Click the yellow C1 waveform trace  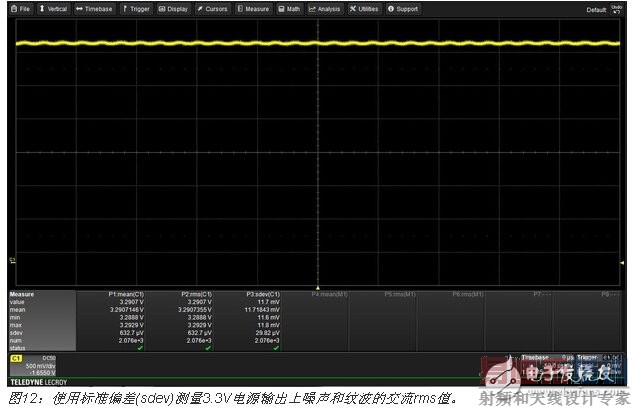click(x=318, y=43)
